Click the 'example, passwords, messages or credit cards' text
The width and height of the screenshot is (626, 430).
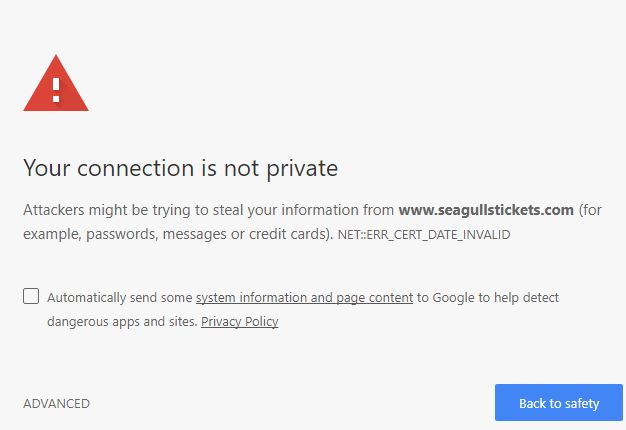pos(175,234)
